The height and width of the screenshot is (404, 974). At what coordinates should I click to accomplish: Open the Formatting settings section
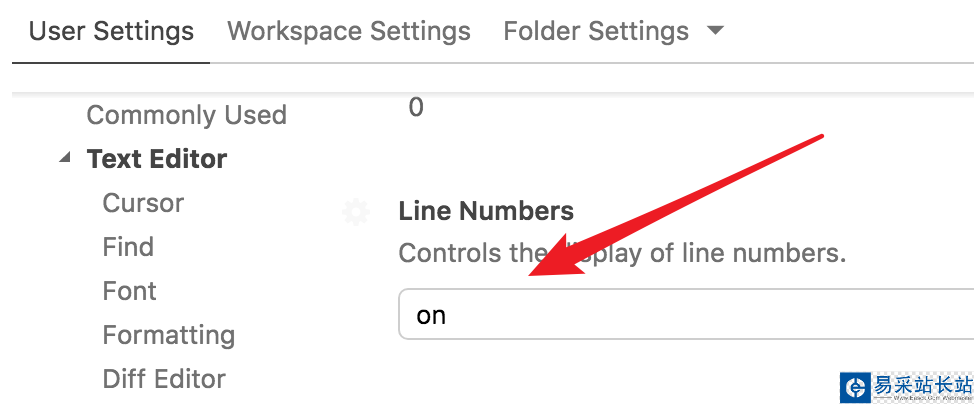click(x=169, y=335)
